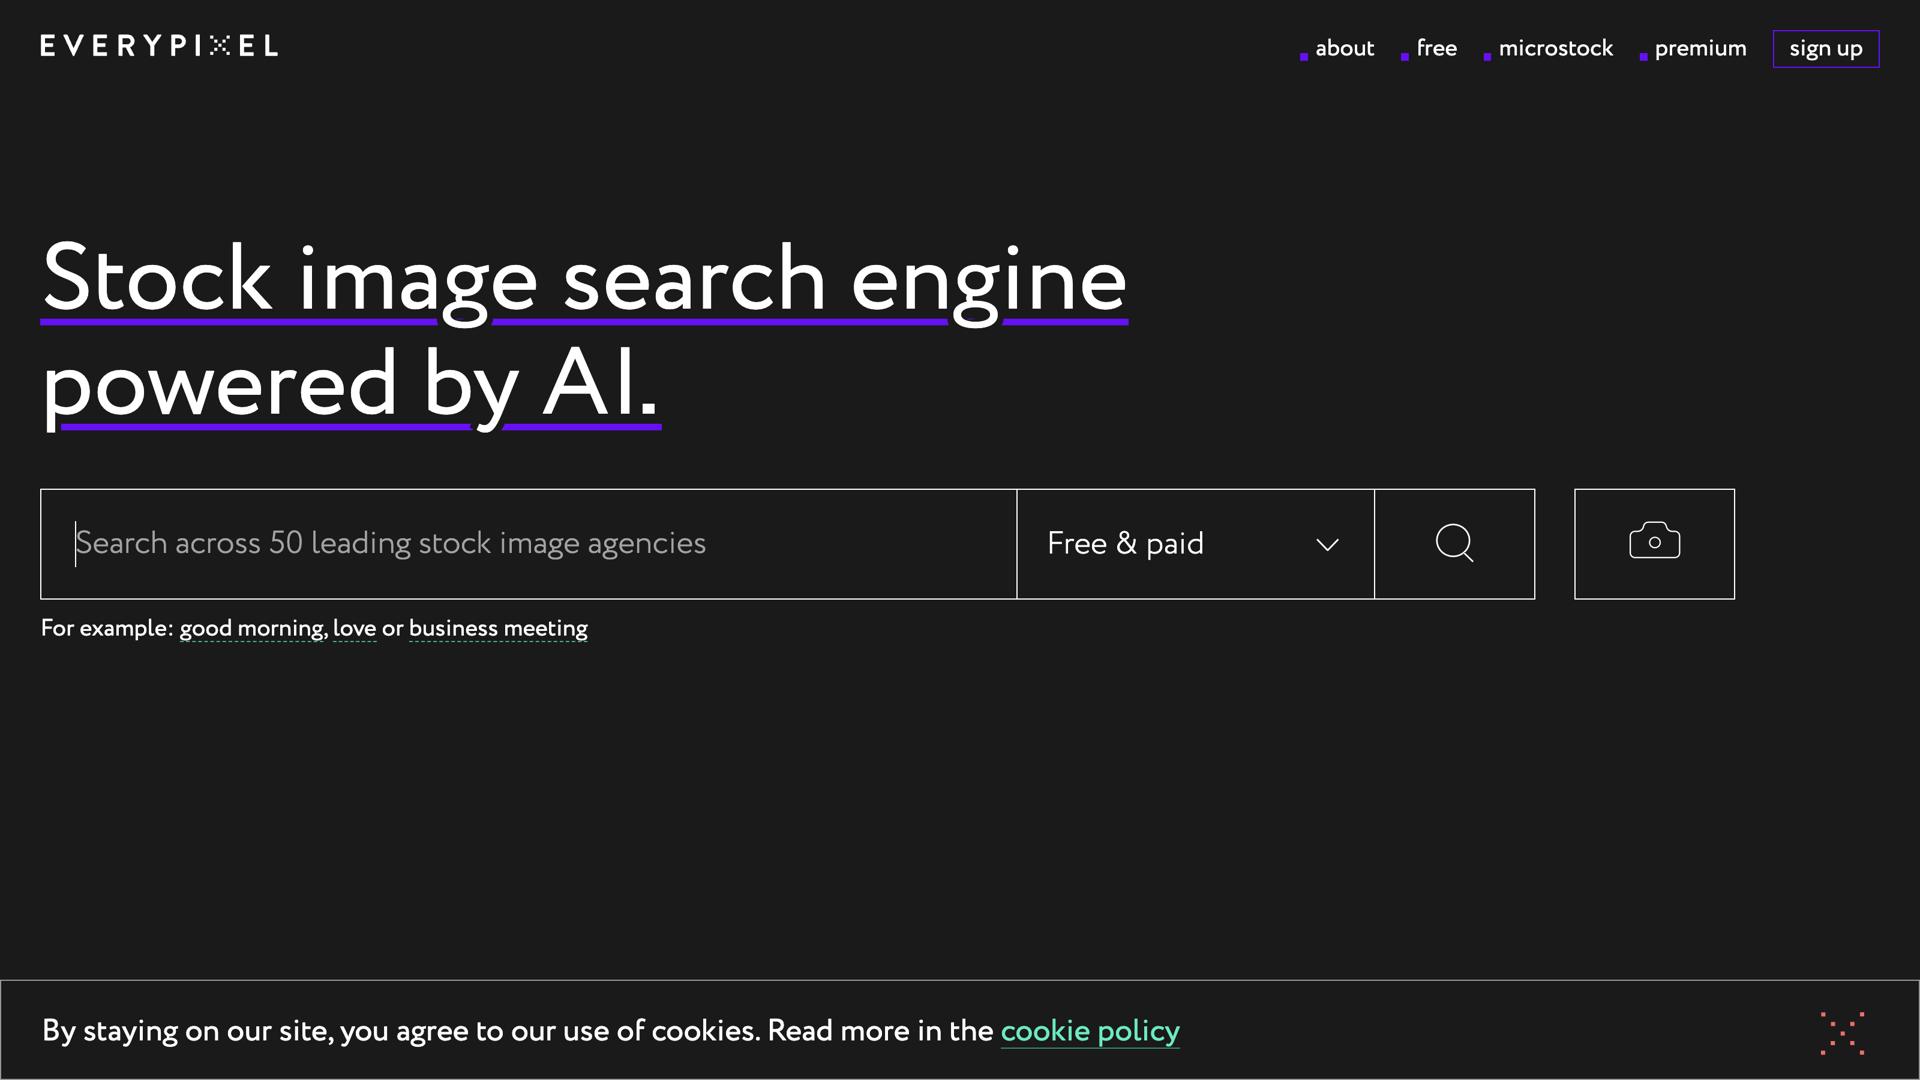Image resolution: width=1920 pixels, height=1080 pixels.
Task: Choose the business meeting example link
Action: (498, 628)
